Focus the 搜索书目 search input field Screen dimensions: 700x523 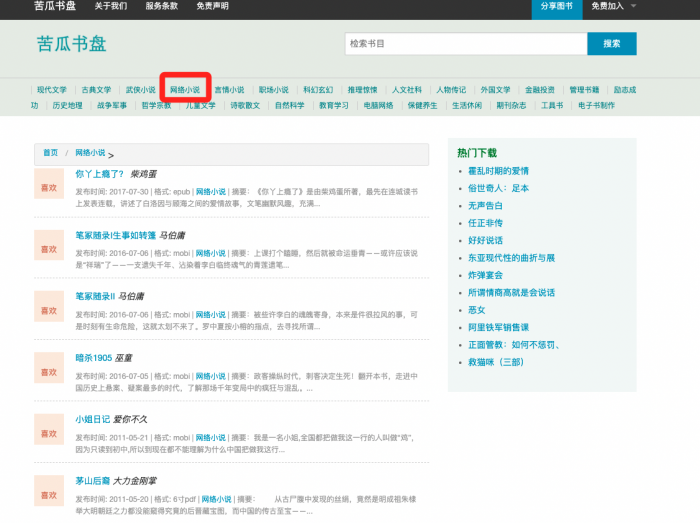(x=464, y=44)
